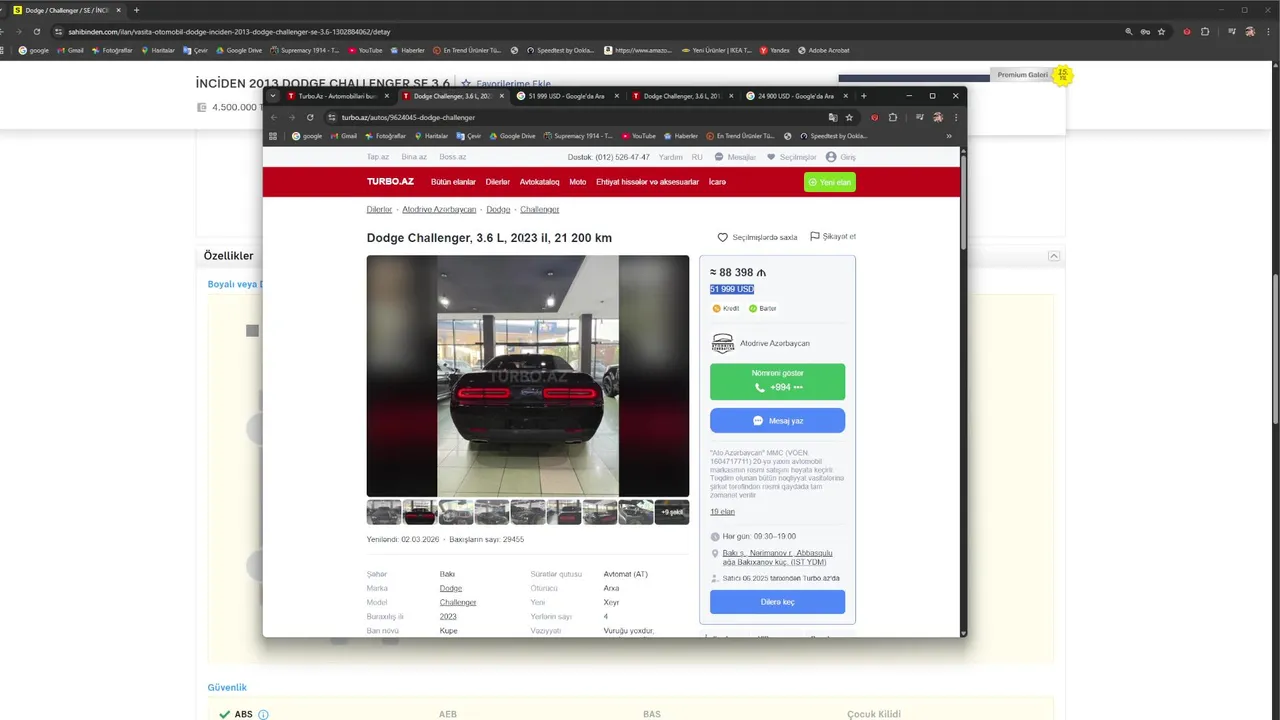This screenshot has height=720, width=1280.
Task: Click the Atodrive Azərbaycan breadcrumb
Action: pos(439,209)
